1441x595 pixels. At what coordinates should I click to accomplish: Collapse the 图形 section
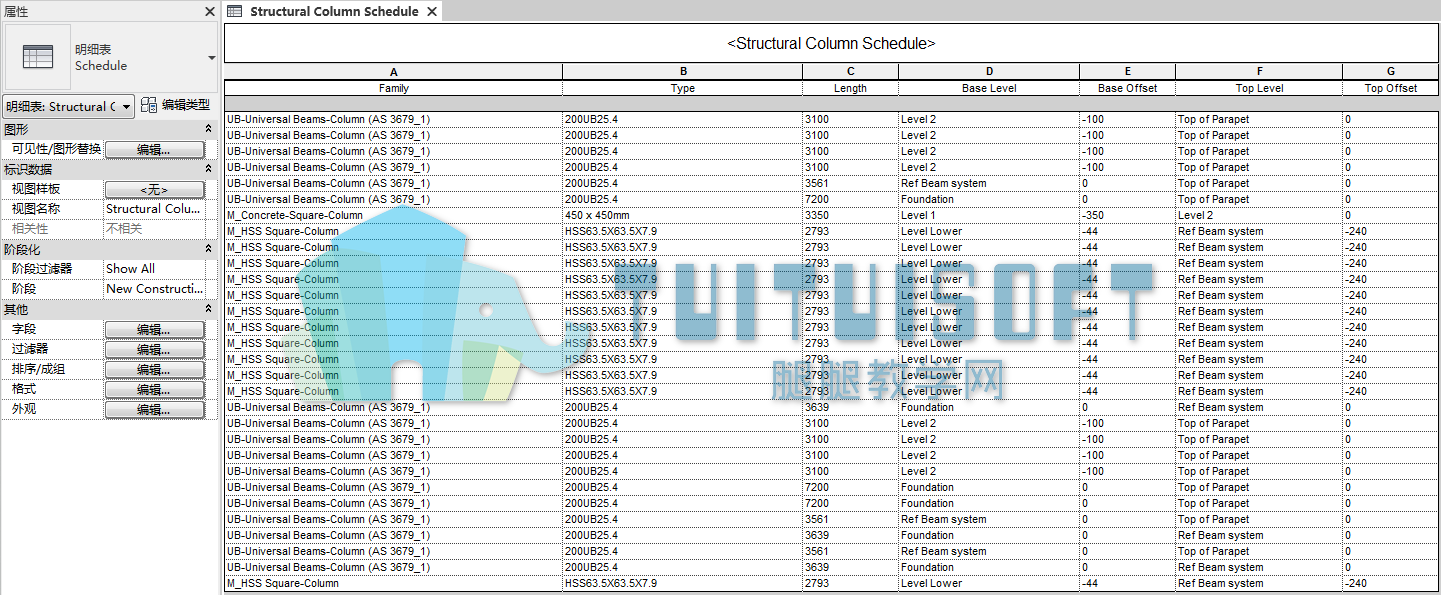click(x=208, y=129)
